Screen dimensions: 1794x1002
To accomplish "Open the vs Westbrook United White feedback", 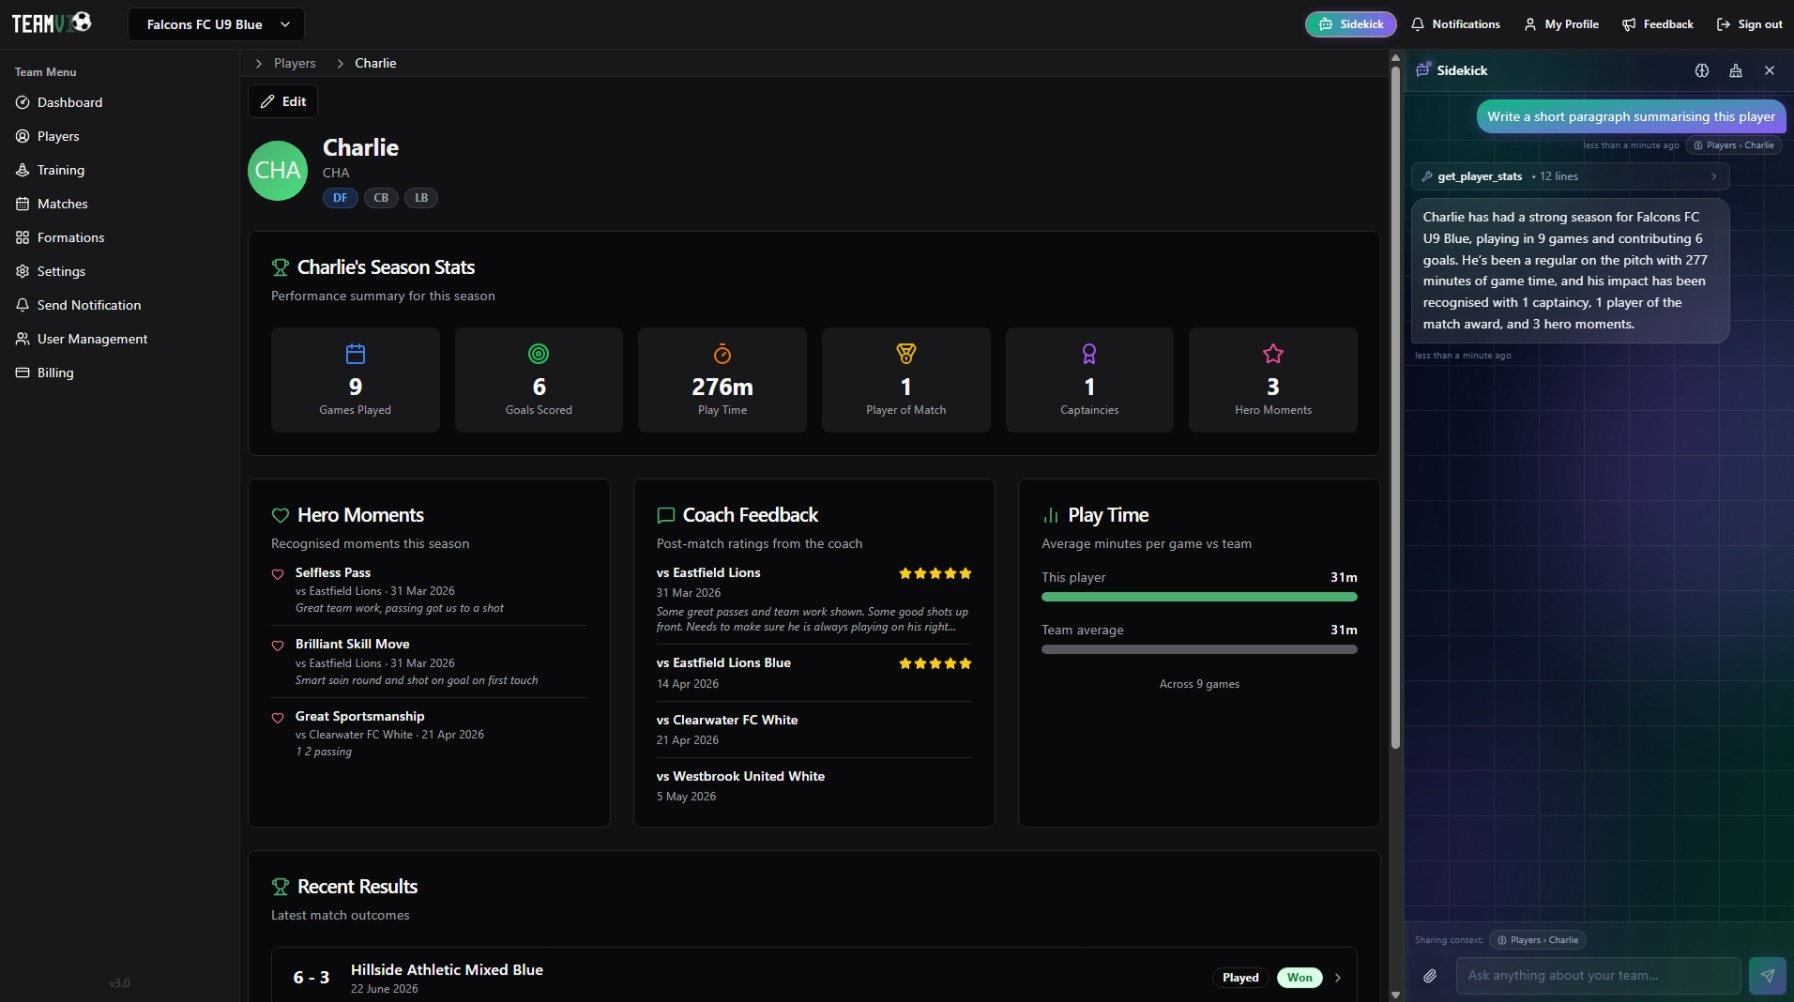I will [x=814, y=786].
